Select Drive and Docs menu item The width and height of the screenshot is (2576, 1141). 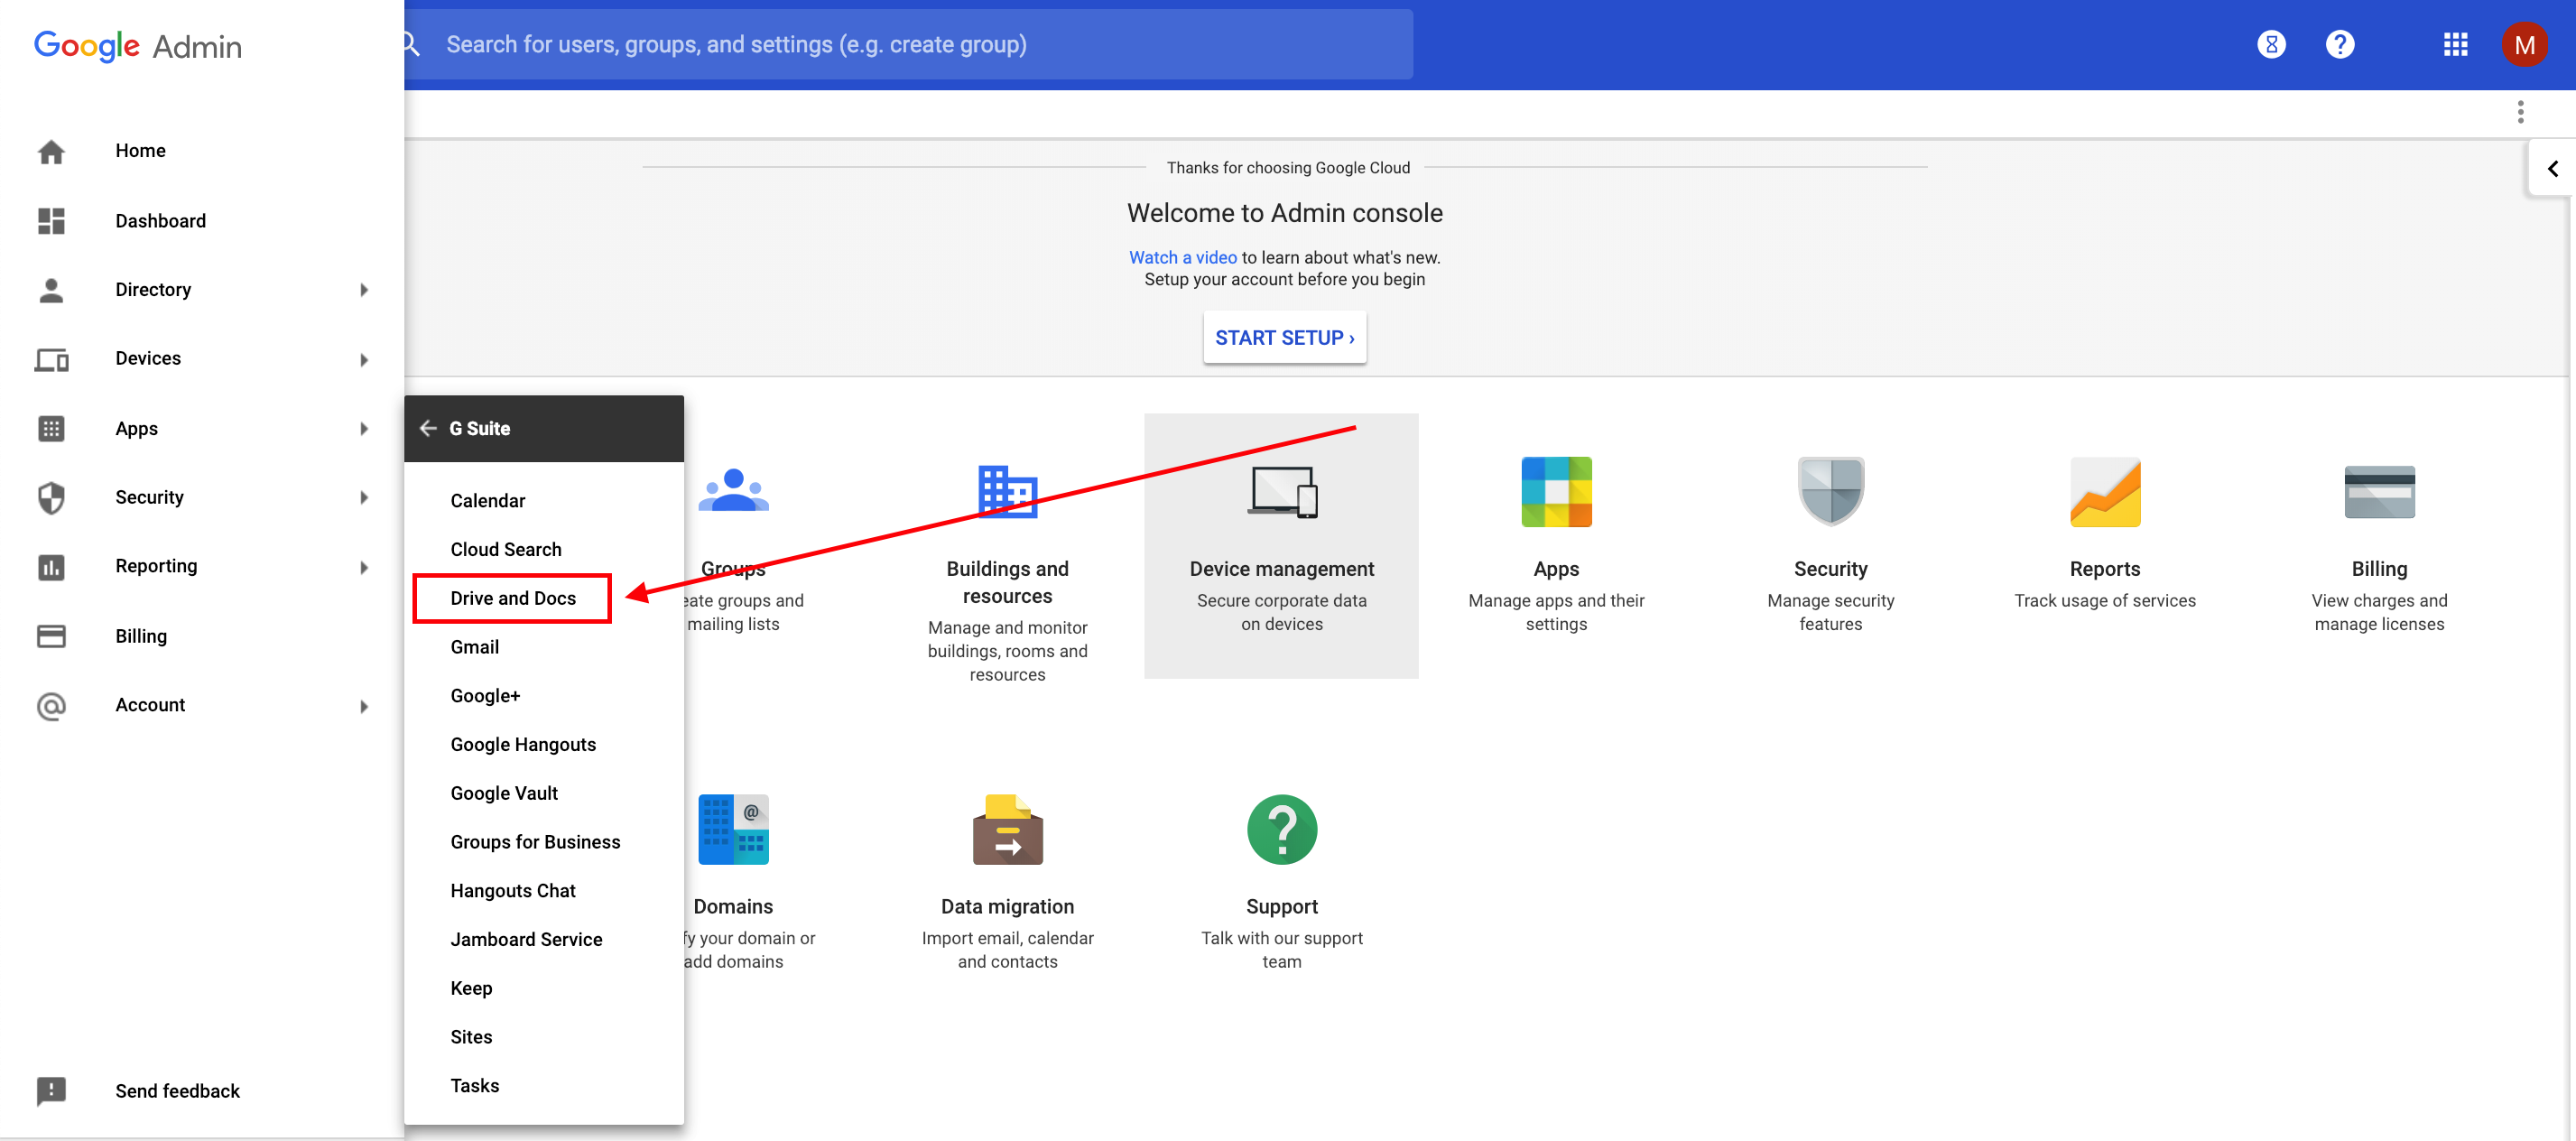(x=513, y=598)
